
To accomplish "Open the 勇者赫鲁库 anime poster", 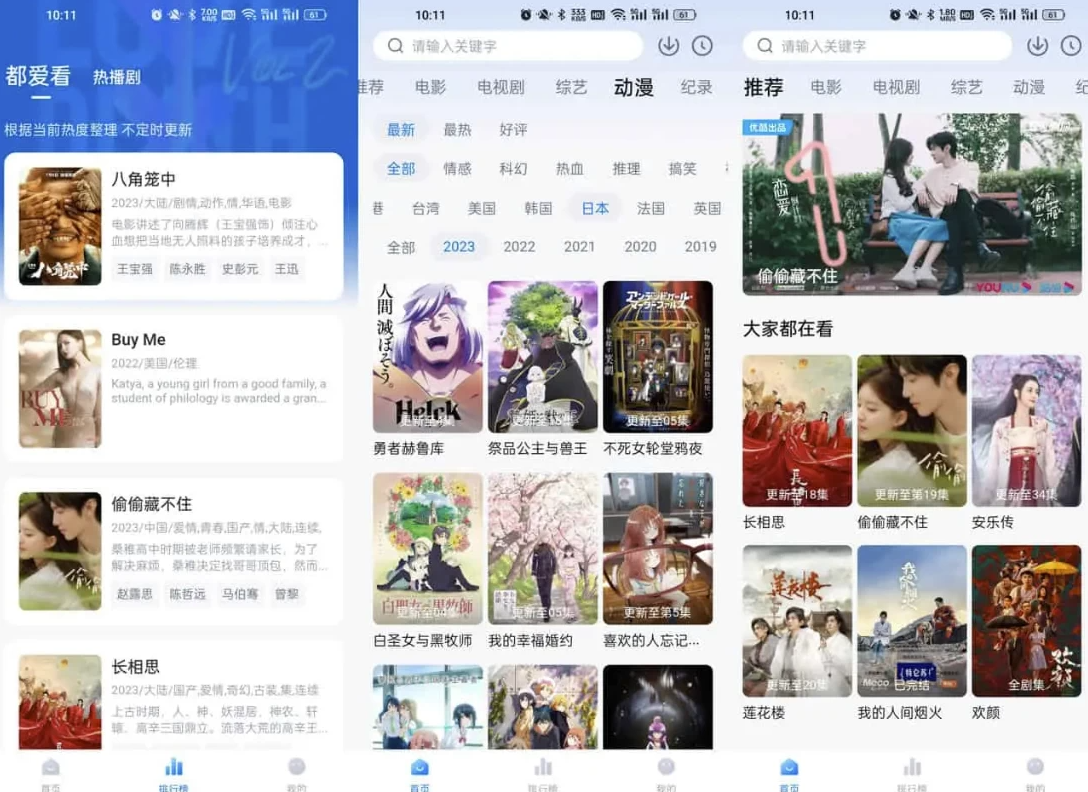I will point(427,357).
